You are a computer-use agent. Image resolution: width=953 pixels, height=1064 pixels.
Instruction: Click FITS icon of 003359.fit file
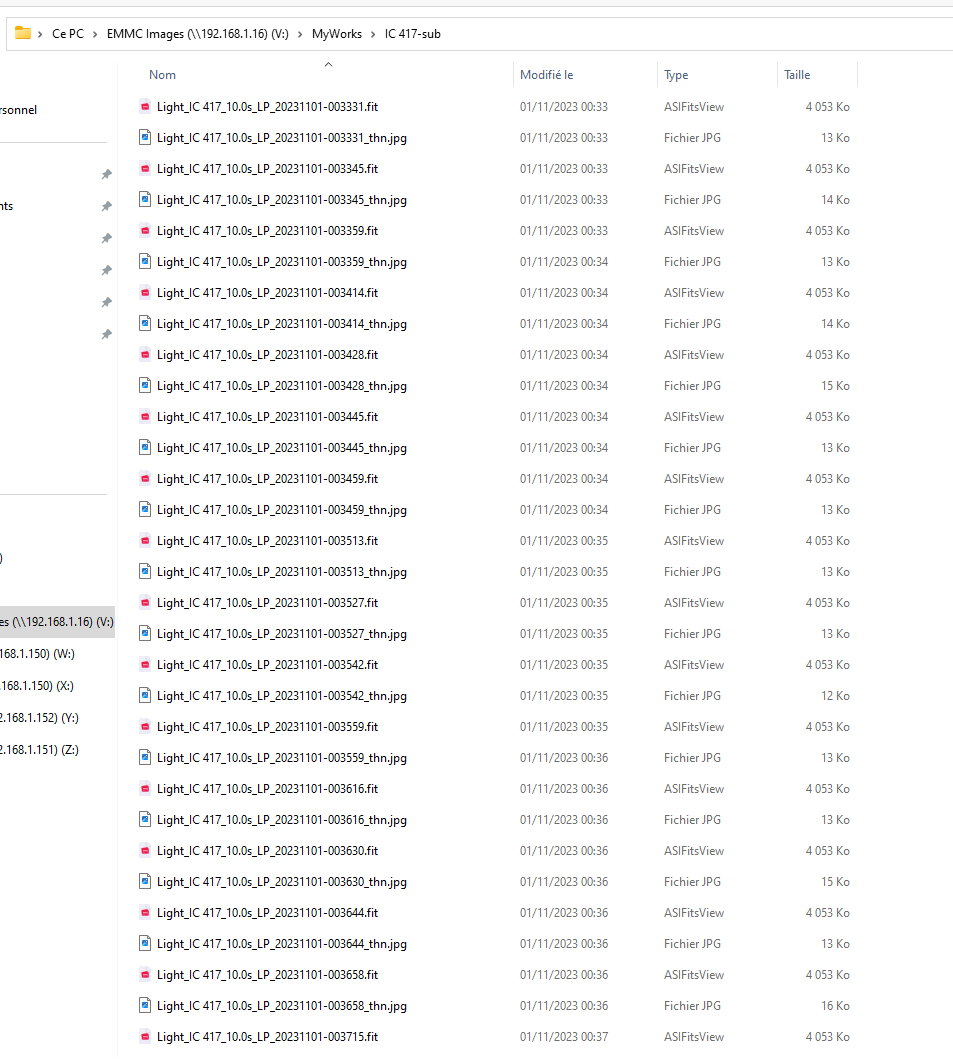click(x=145, y=231)
